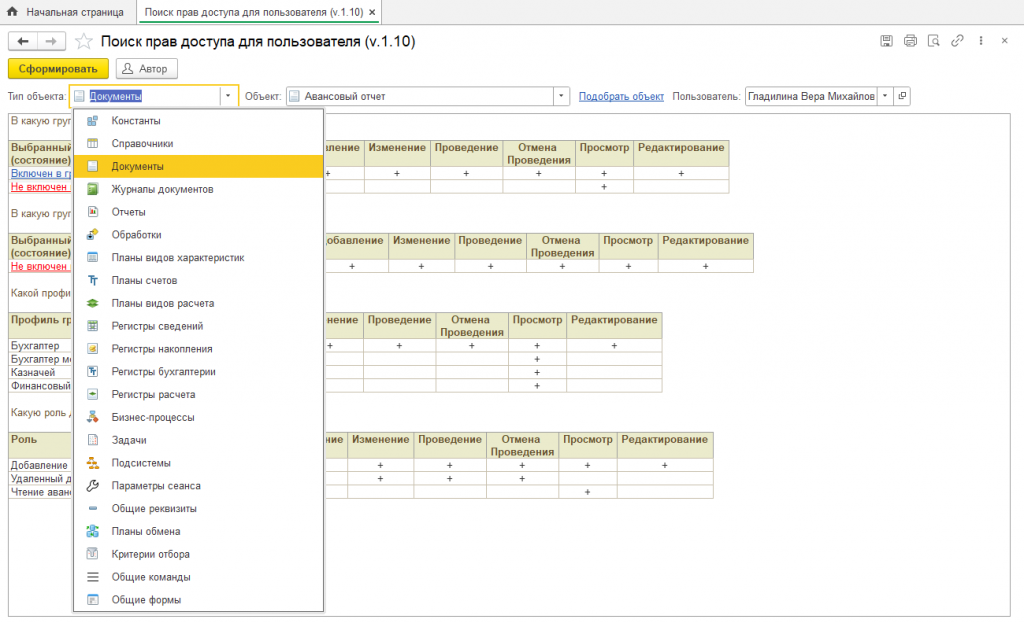Click the save diskette icon in header
The width and height of the screenshot is (1024, 623).
(886, 40)
